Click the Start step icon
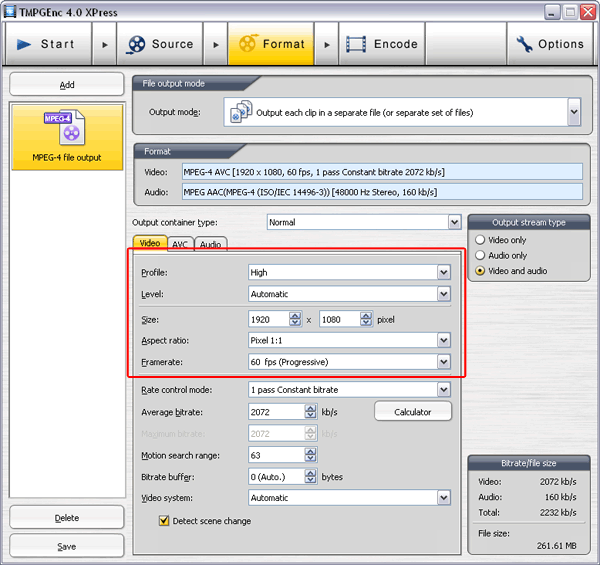 pos(25,44)
